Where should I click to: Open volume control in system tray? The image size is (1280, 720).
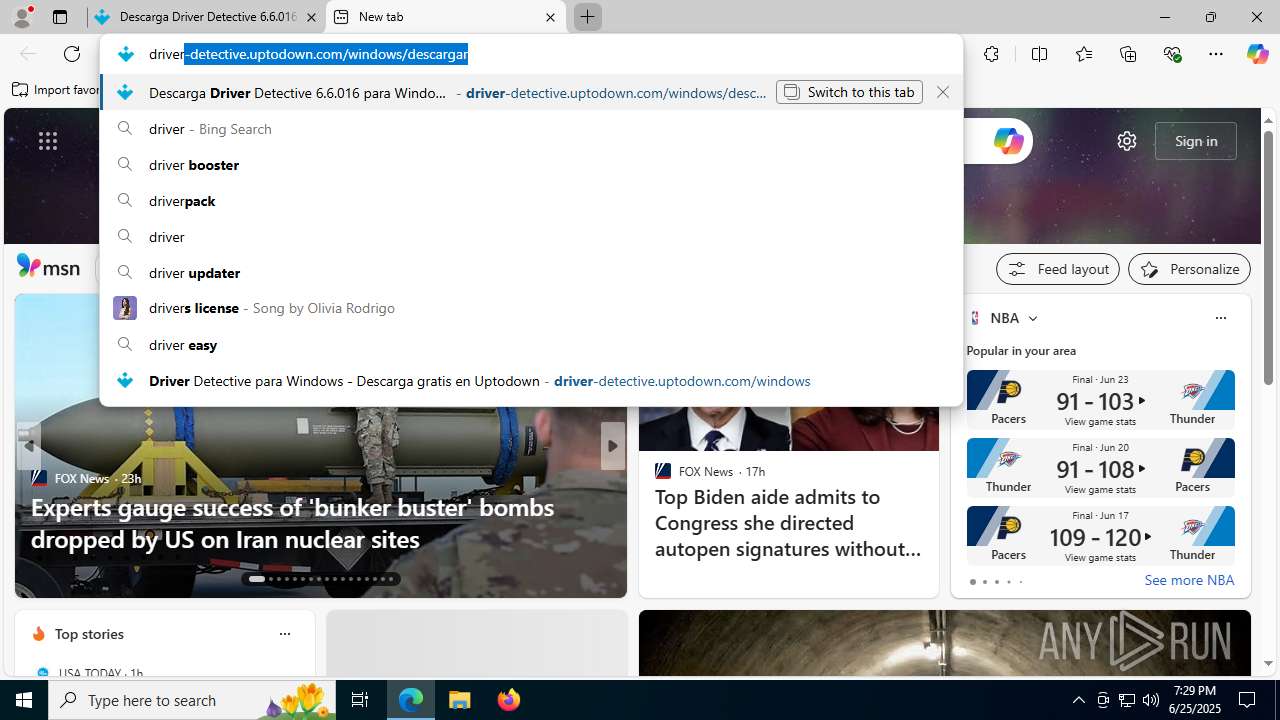(x=1151, y=700)
